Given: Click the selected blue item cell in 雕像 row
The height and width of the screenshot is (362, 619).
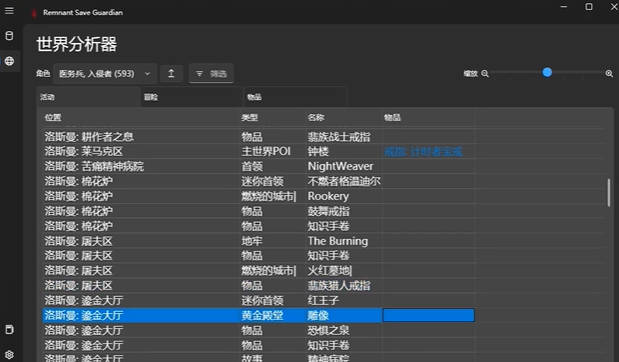Looking at the screenshot, I should (429, 315).
